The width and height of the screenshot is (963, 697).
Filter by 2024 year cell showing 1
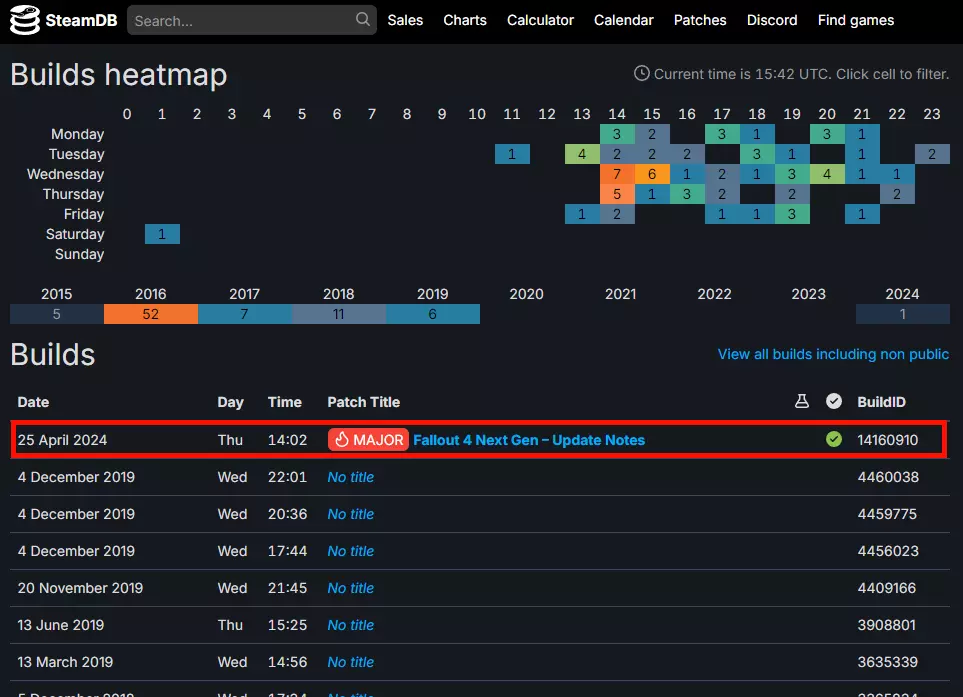click(x=902, y=314)
